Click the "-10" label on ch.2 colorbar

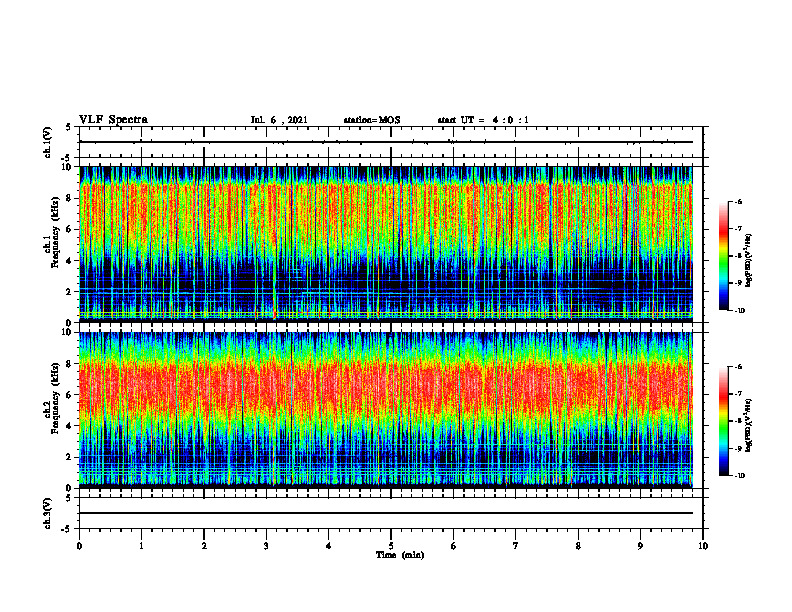(740, 476)
